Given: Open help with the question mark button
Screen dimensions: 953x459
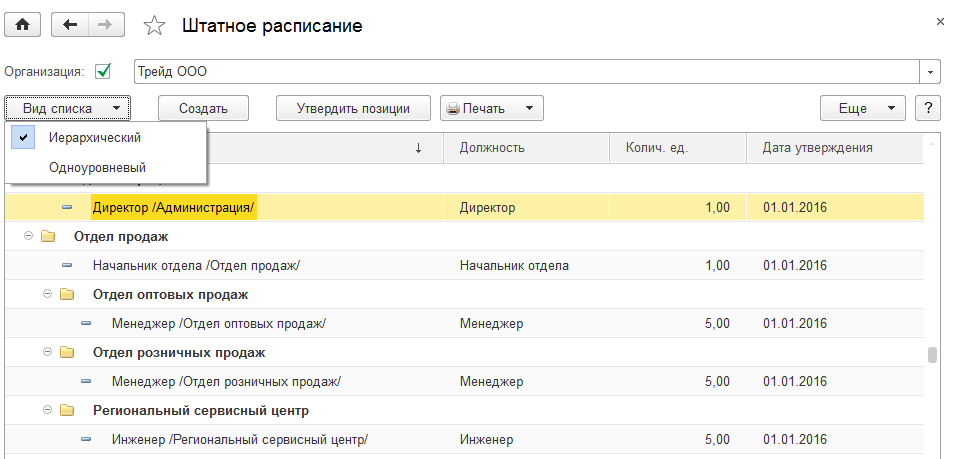Looking at the screenshot, I should point(929,108).
